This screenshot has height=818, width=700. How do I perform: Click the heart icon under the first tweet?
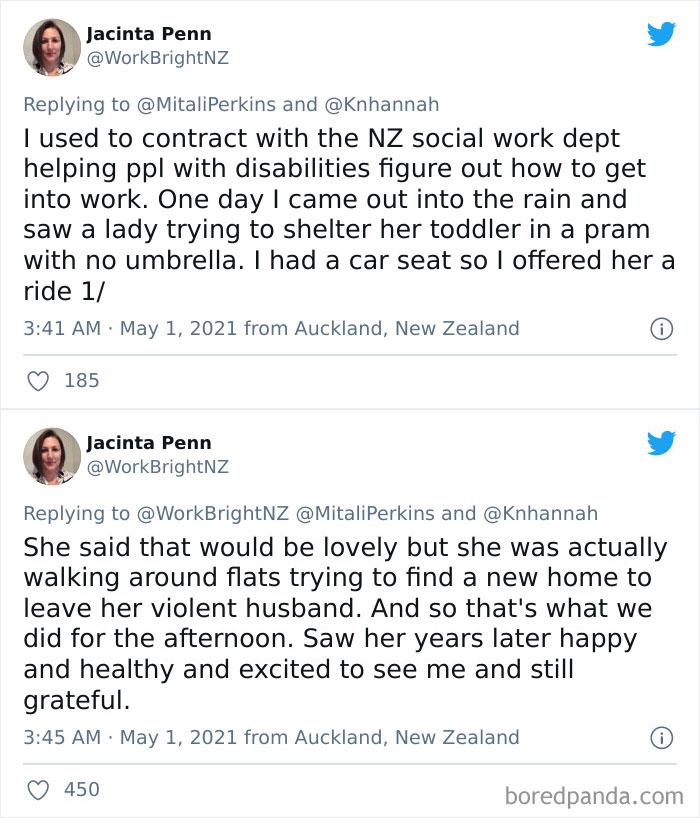39,380
